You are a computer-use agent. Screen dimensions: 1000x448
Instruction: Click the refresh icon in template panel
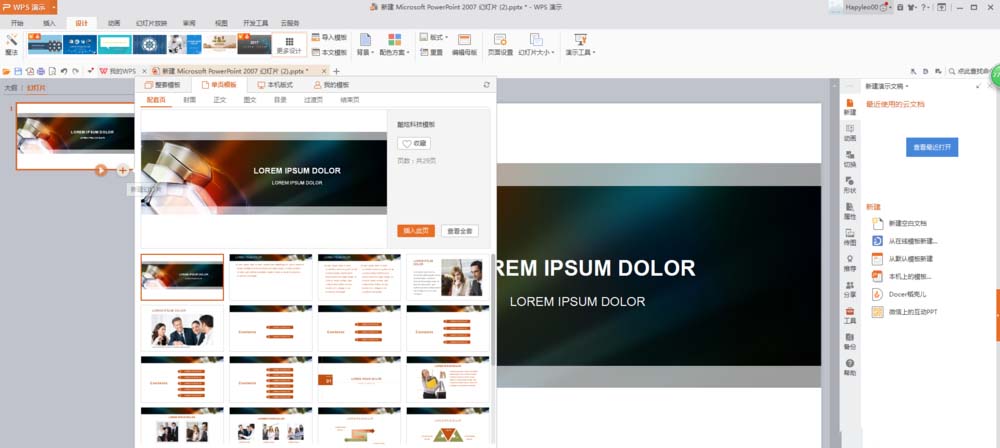pos(486,85)
